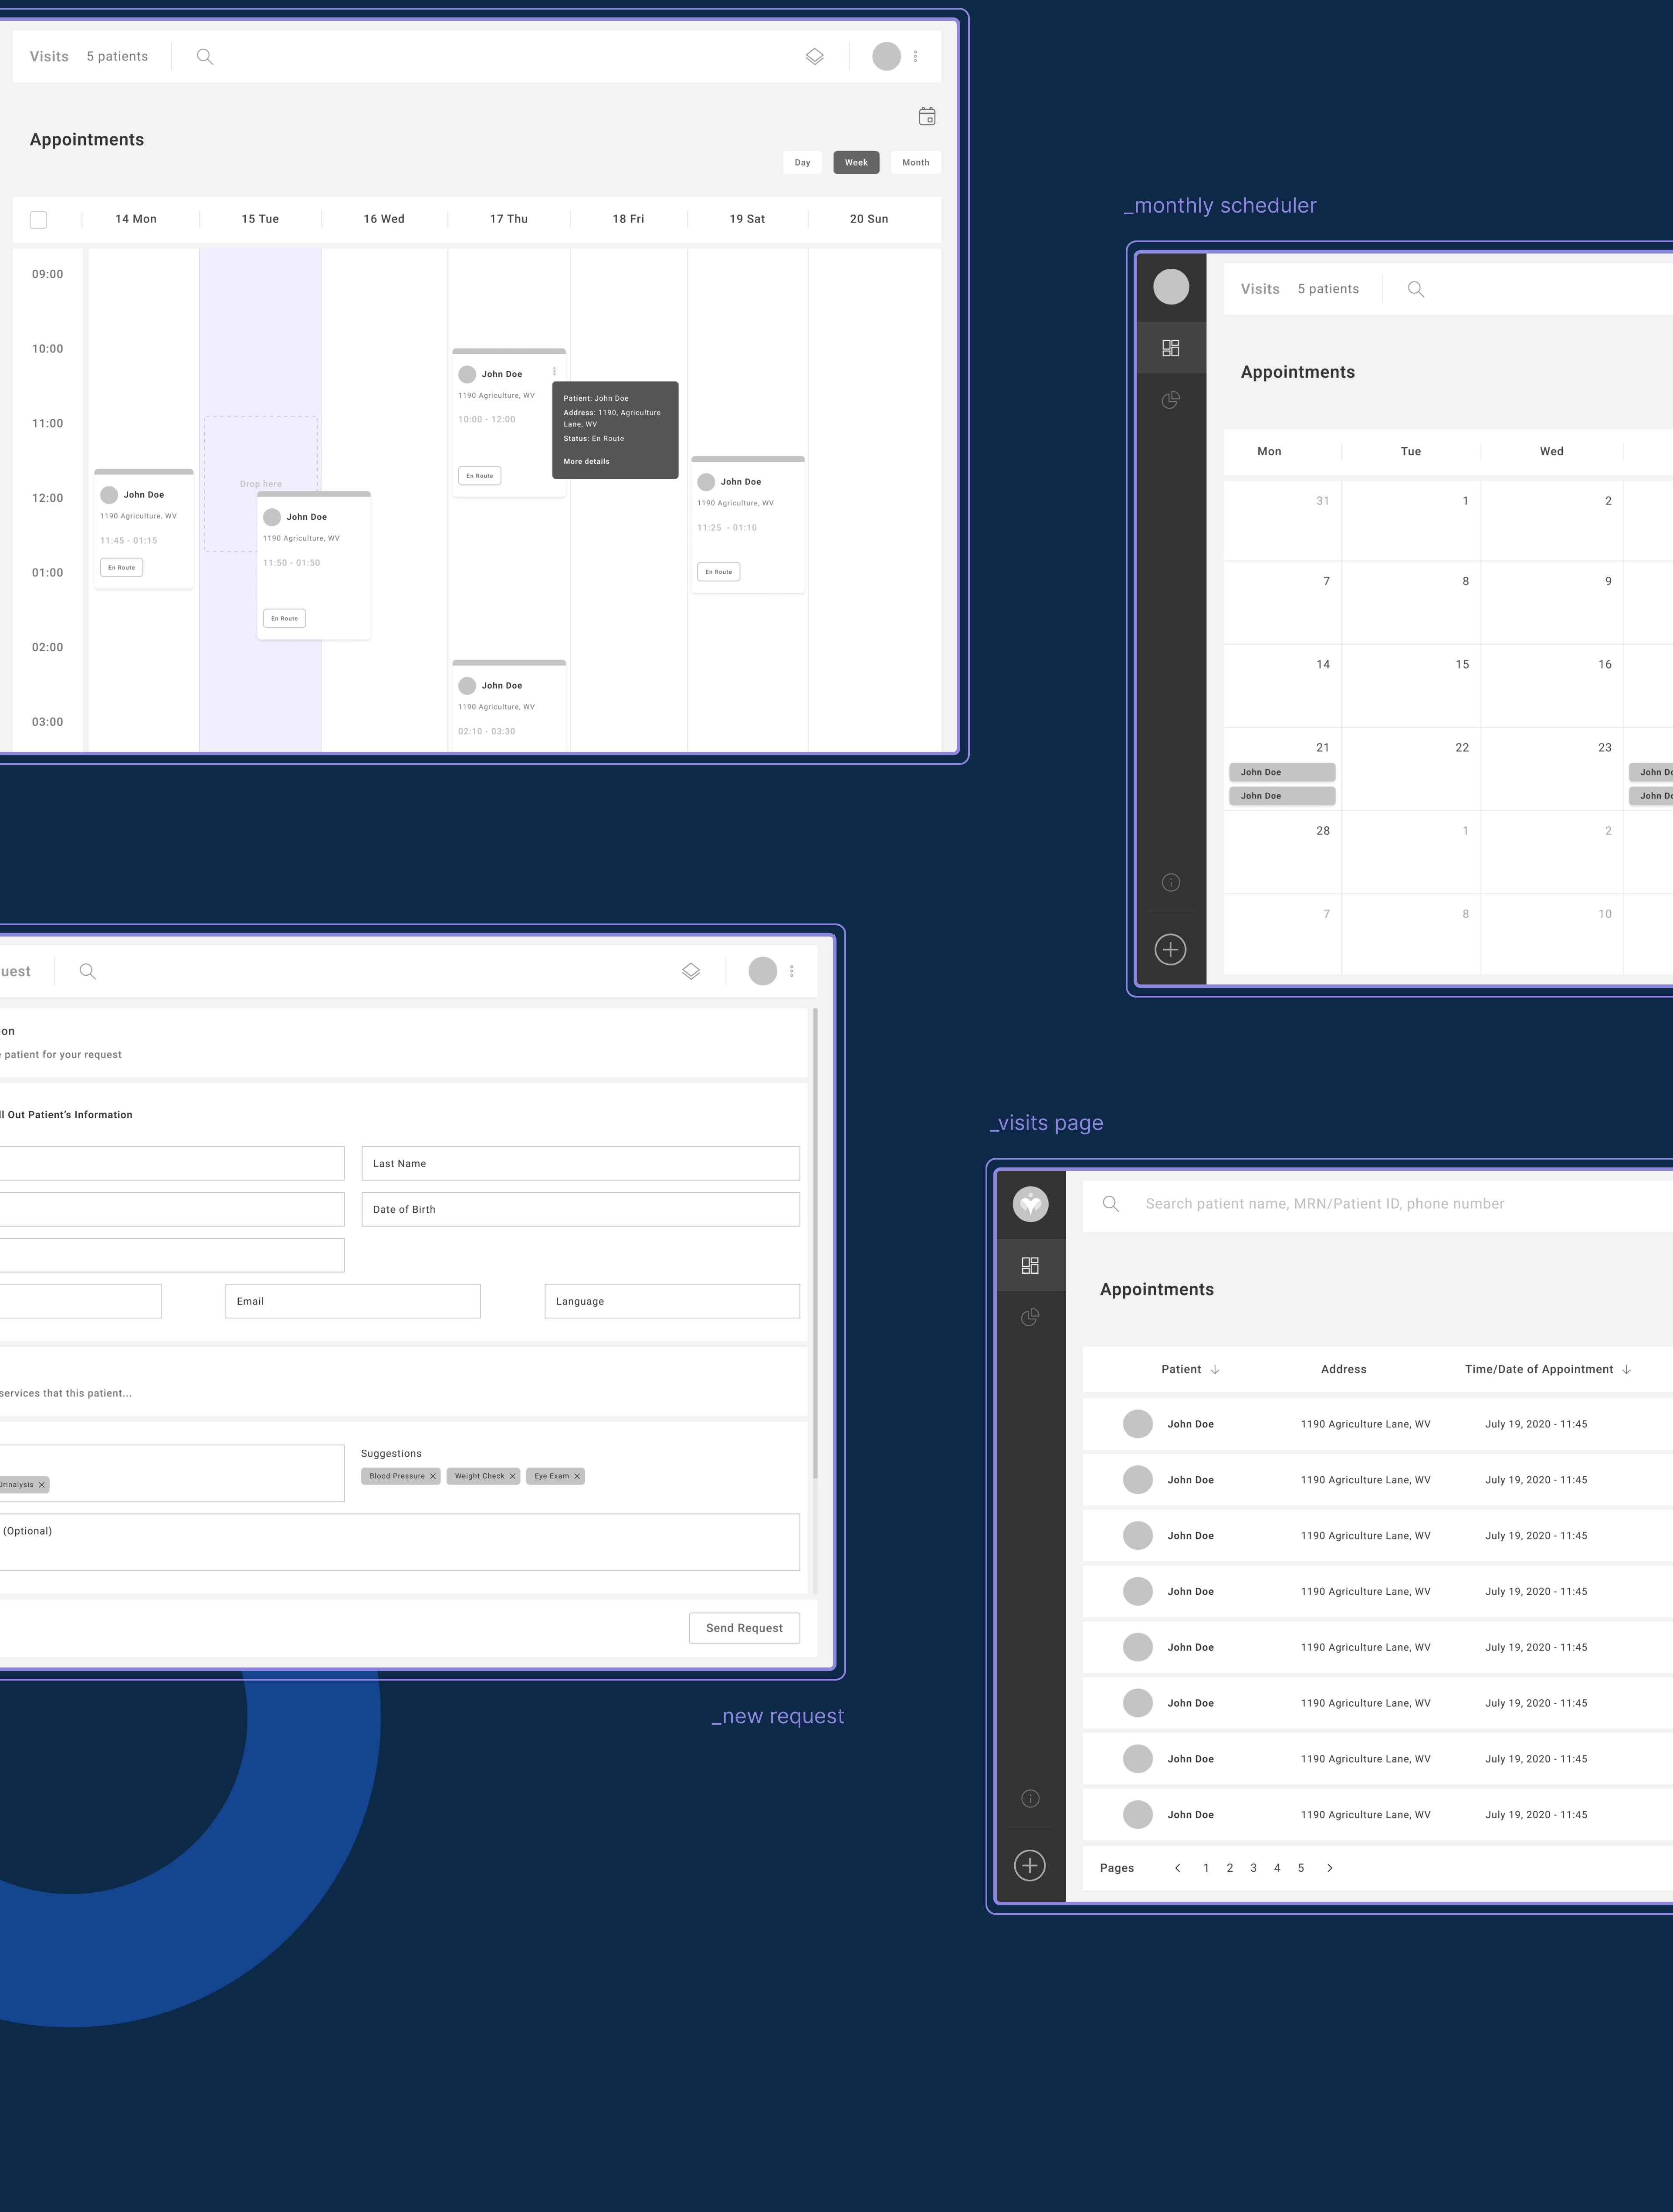The width and height of the screenshot is (1673, 2212).
Task: Click pie chart icon in monthly scheduler sidebar
Action: pos(1171,400)
